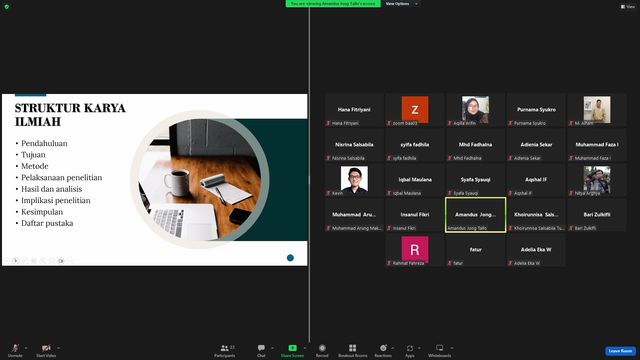The height and width of the screenshot is (360, 640).
Task: Open the Reactions menu
Action: click(x=383, y=350)
